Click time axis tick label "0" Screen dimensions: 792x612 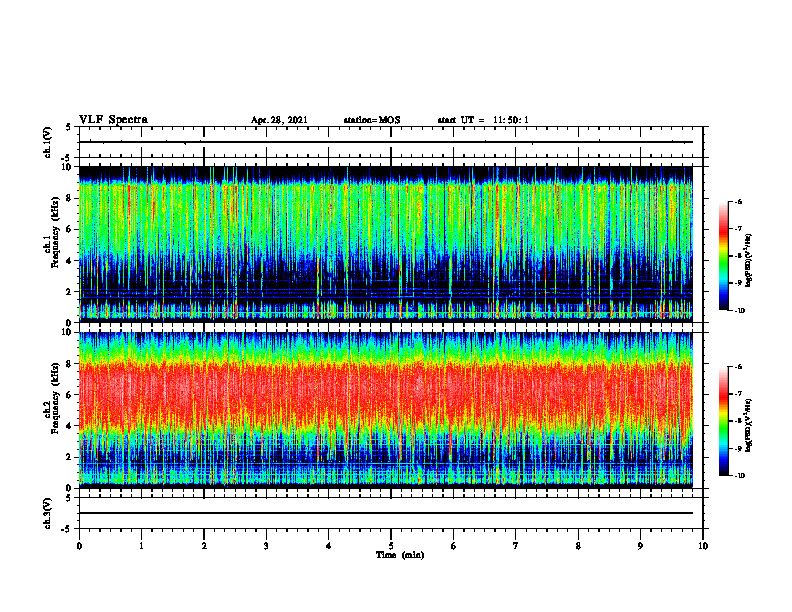coord(79,546)
